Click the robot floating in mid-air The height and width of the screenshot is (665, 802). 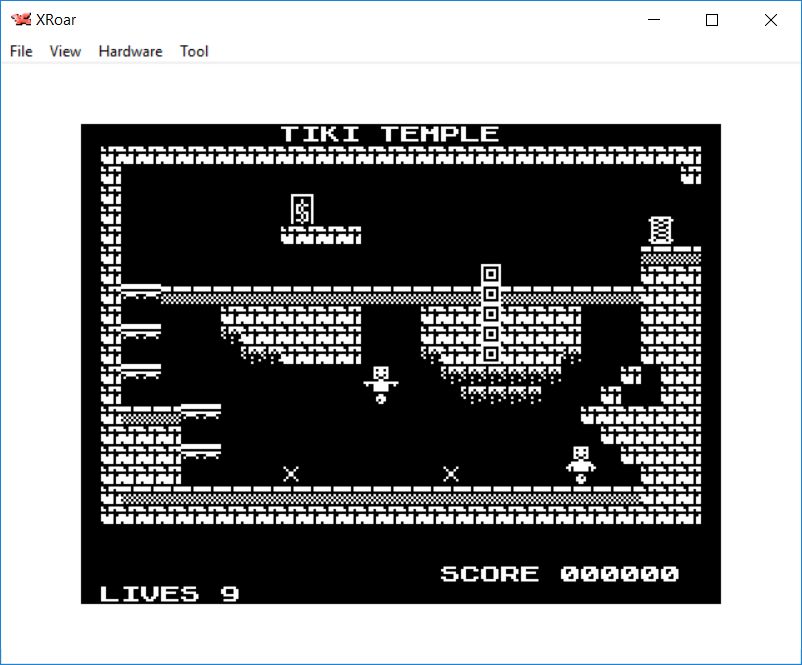pyautogui.click(x=380, y=384)
